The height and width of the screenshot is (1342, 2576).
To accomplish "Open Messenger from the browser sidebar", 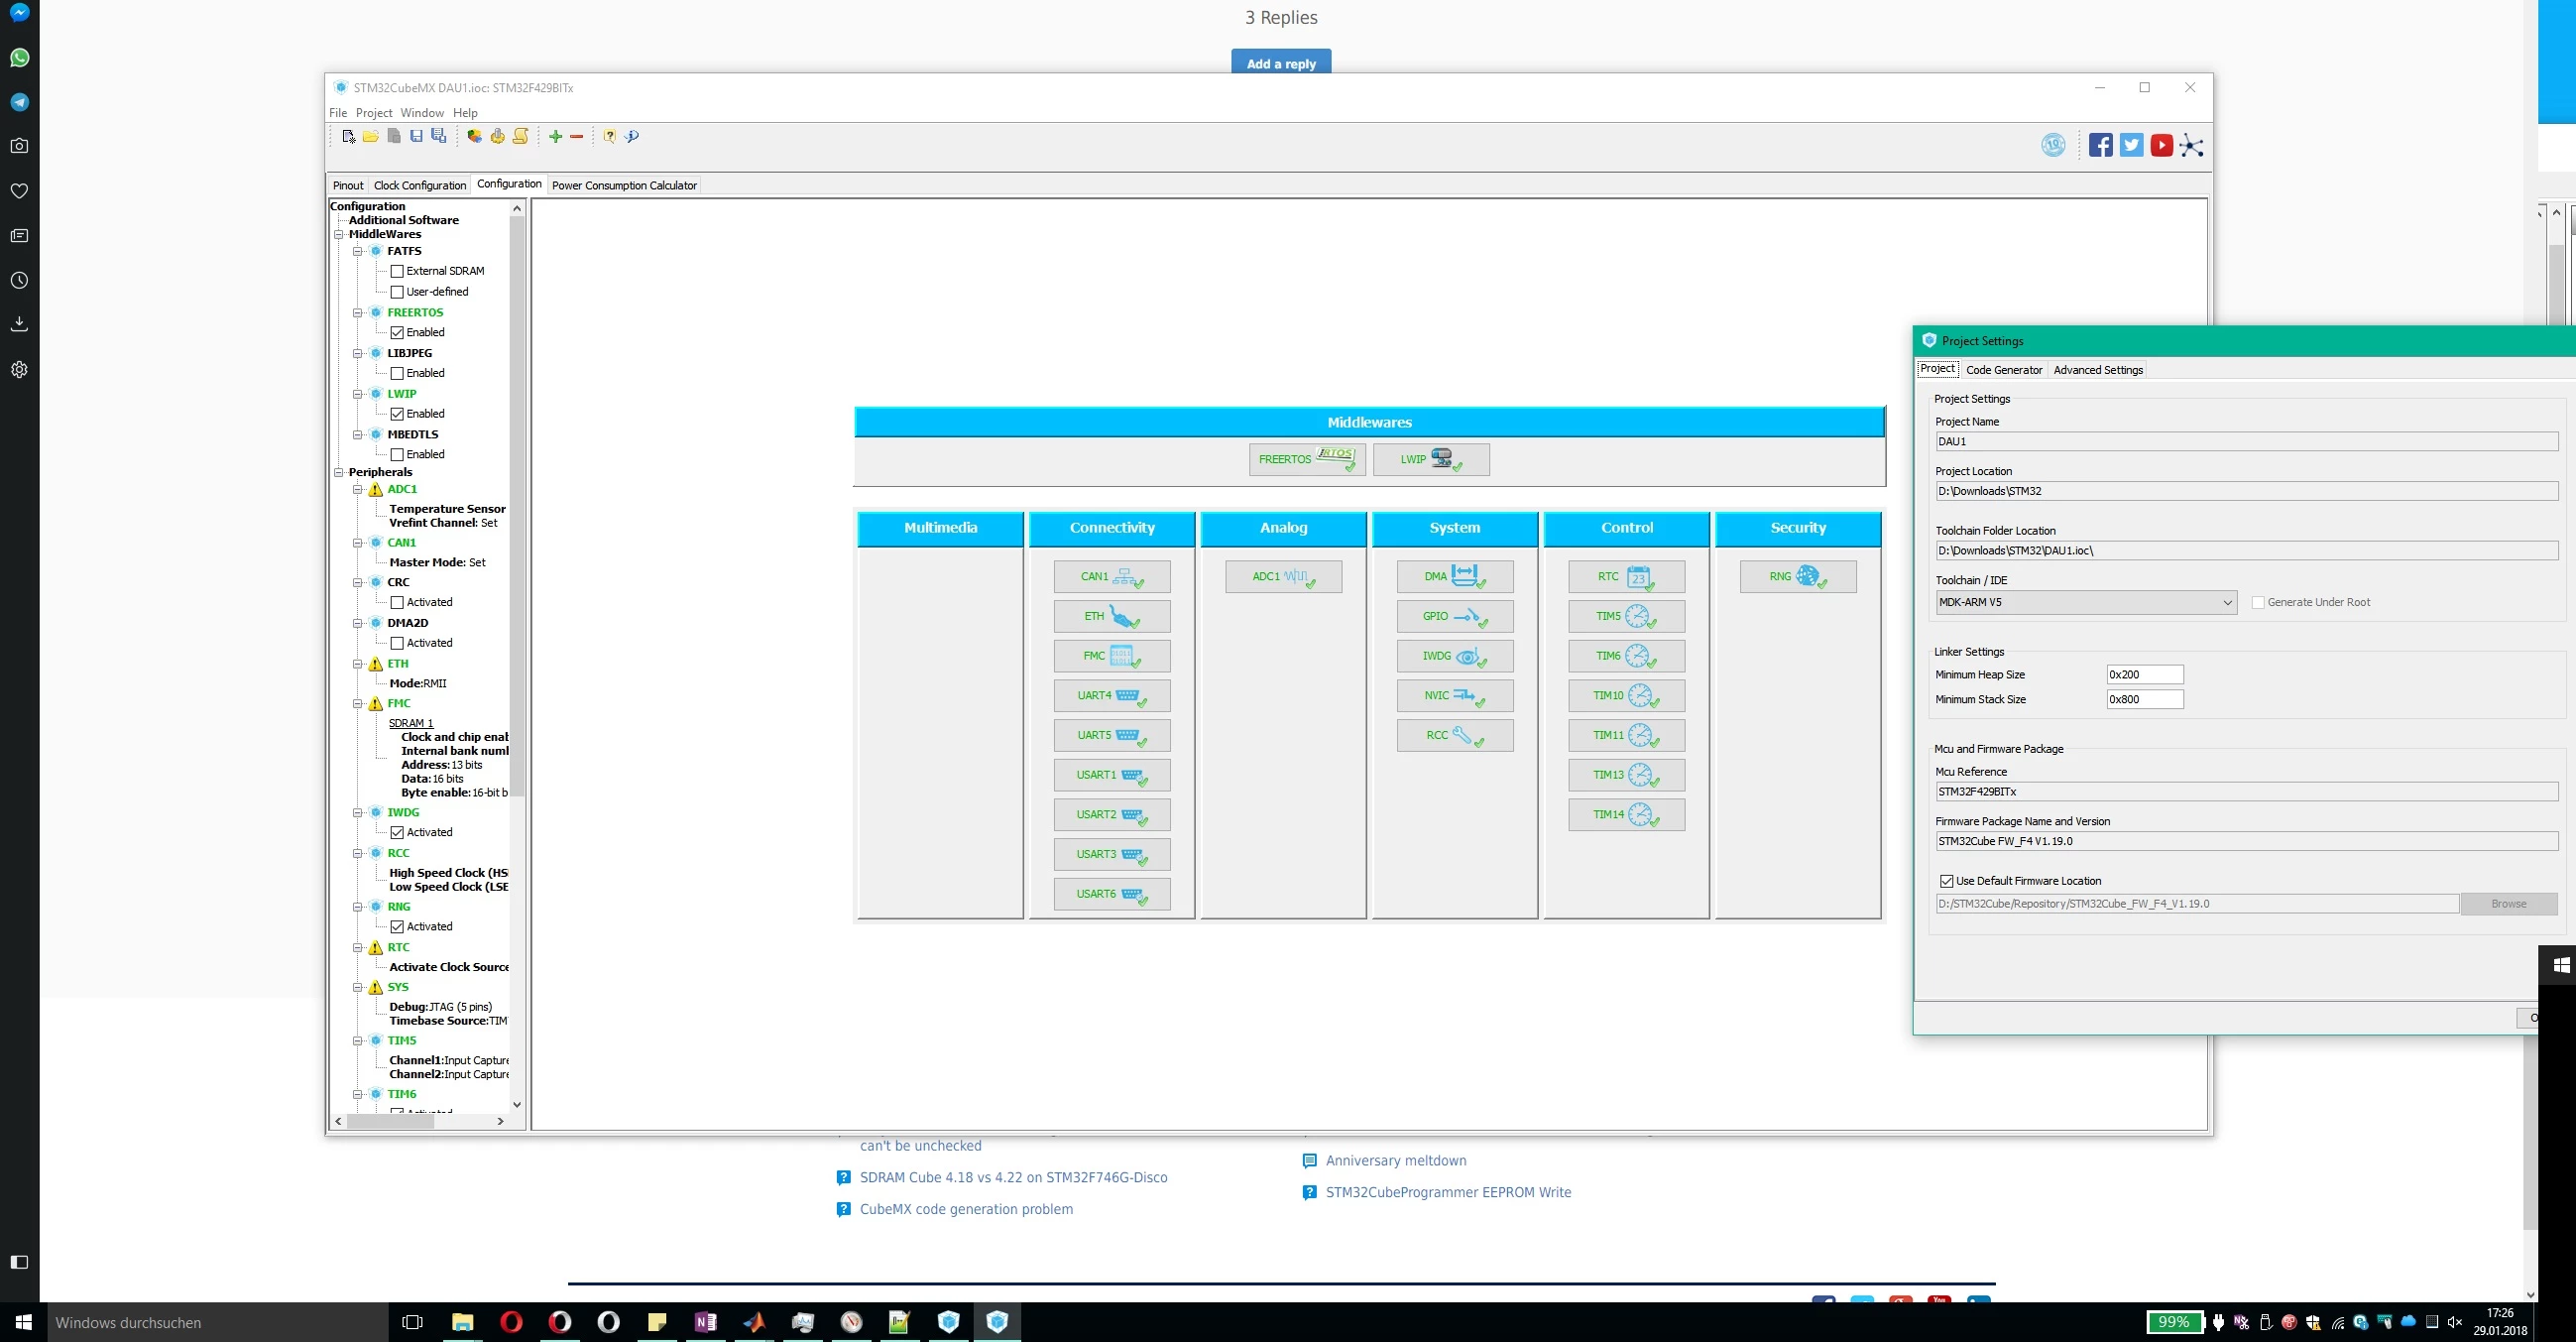I will (x=19, y=13).
